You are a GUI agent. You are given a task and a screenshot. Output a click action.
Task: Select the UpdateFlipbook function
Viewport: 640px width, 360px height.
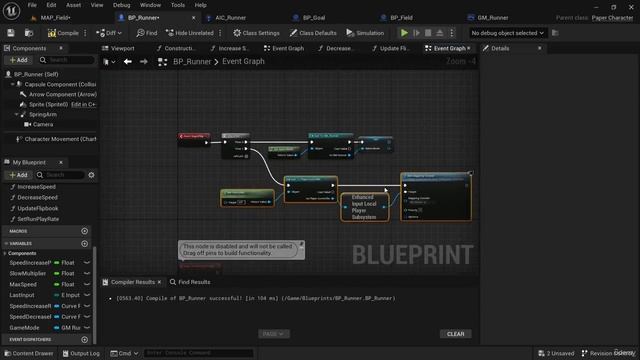coord(38,208)
